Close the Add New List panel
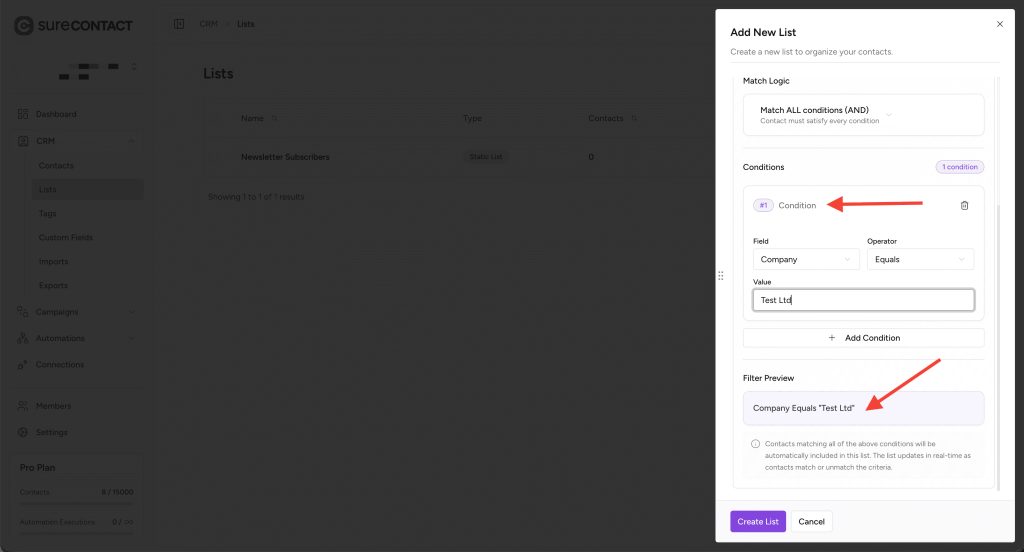 999,24
